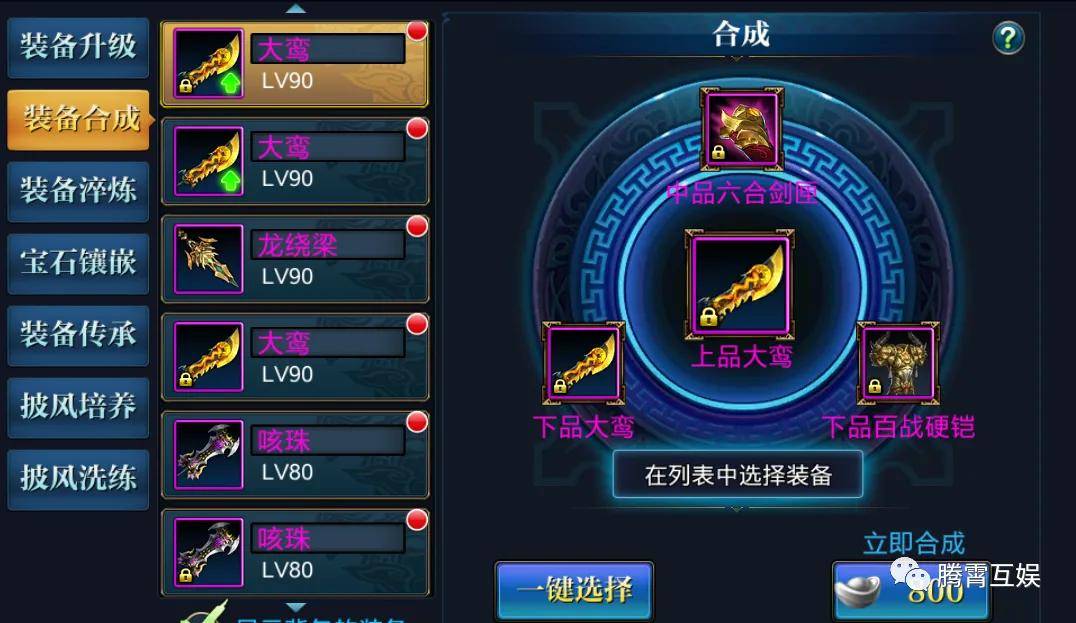Select the 龙绕梁 LV90 weapon icon

pyautogui.click(x=209, y=259)
